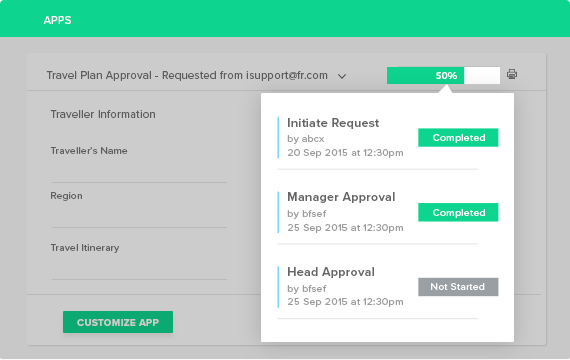Click 'by abcx' text
The image size is (570, 360).
tap(306, 139)
